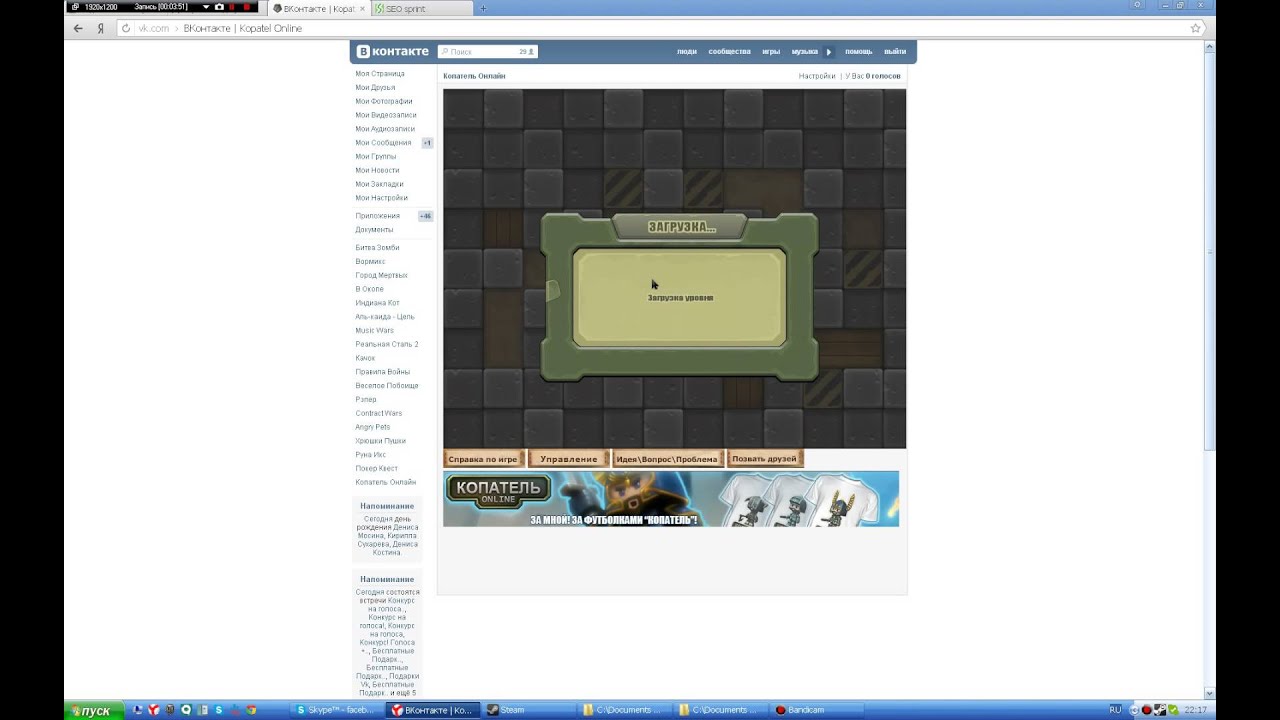This screenshot has width=1280, height=720.
Task: Open Приложения in sidebar
Action: [377, 216]
